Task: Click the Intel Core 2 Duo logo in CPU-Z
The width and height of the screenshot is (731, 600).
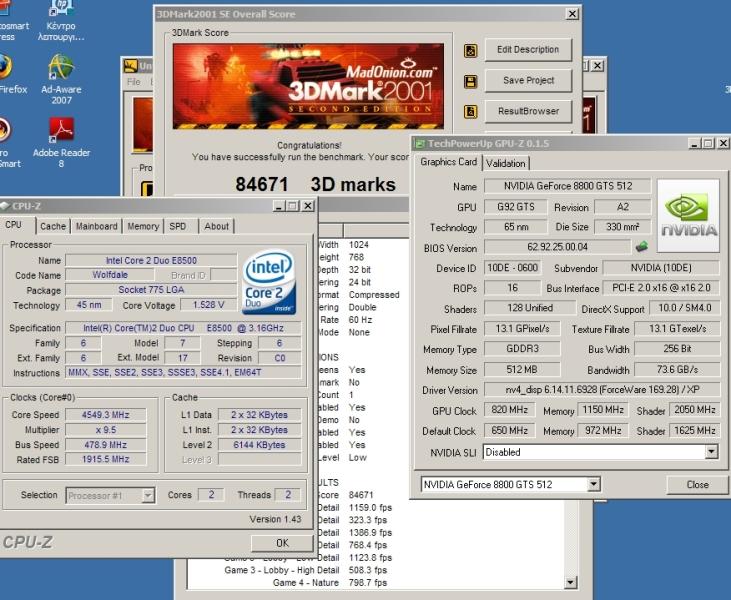Action: pyautogui.click(x=269, y=282)
